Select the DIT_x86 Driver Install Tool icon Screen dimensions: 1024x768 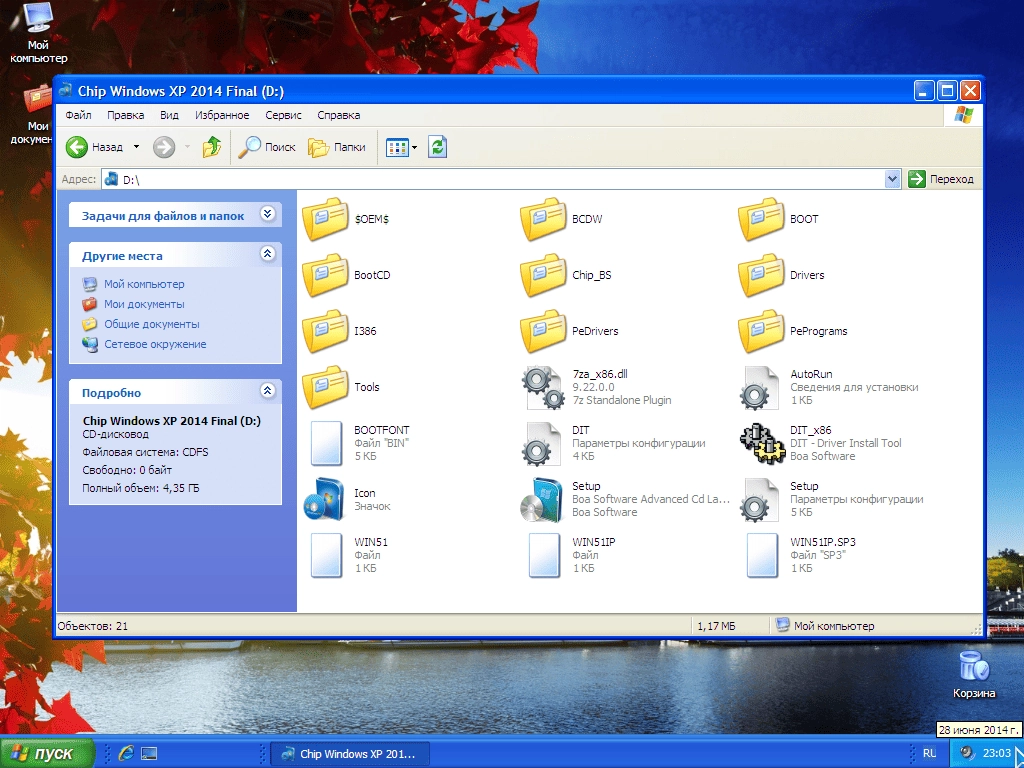(762, 443)
